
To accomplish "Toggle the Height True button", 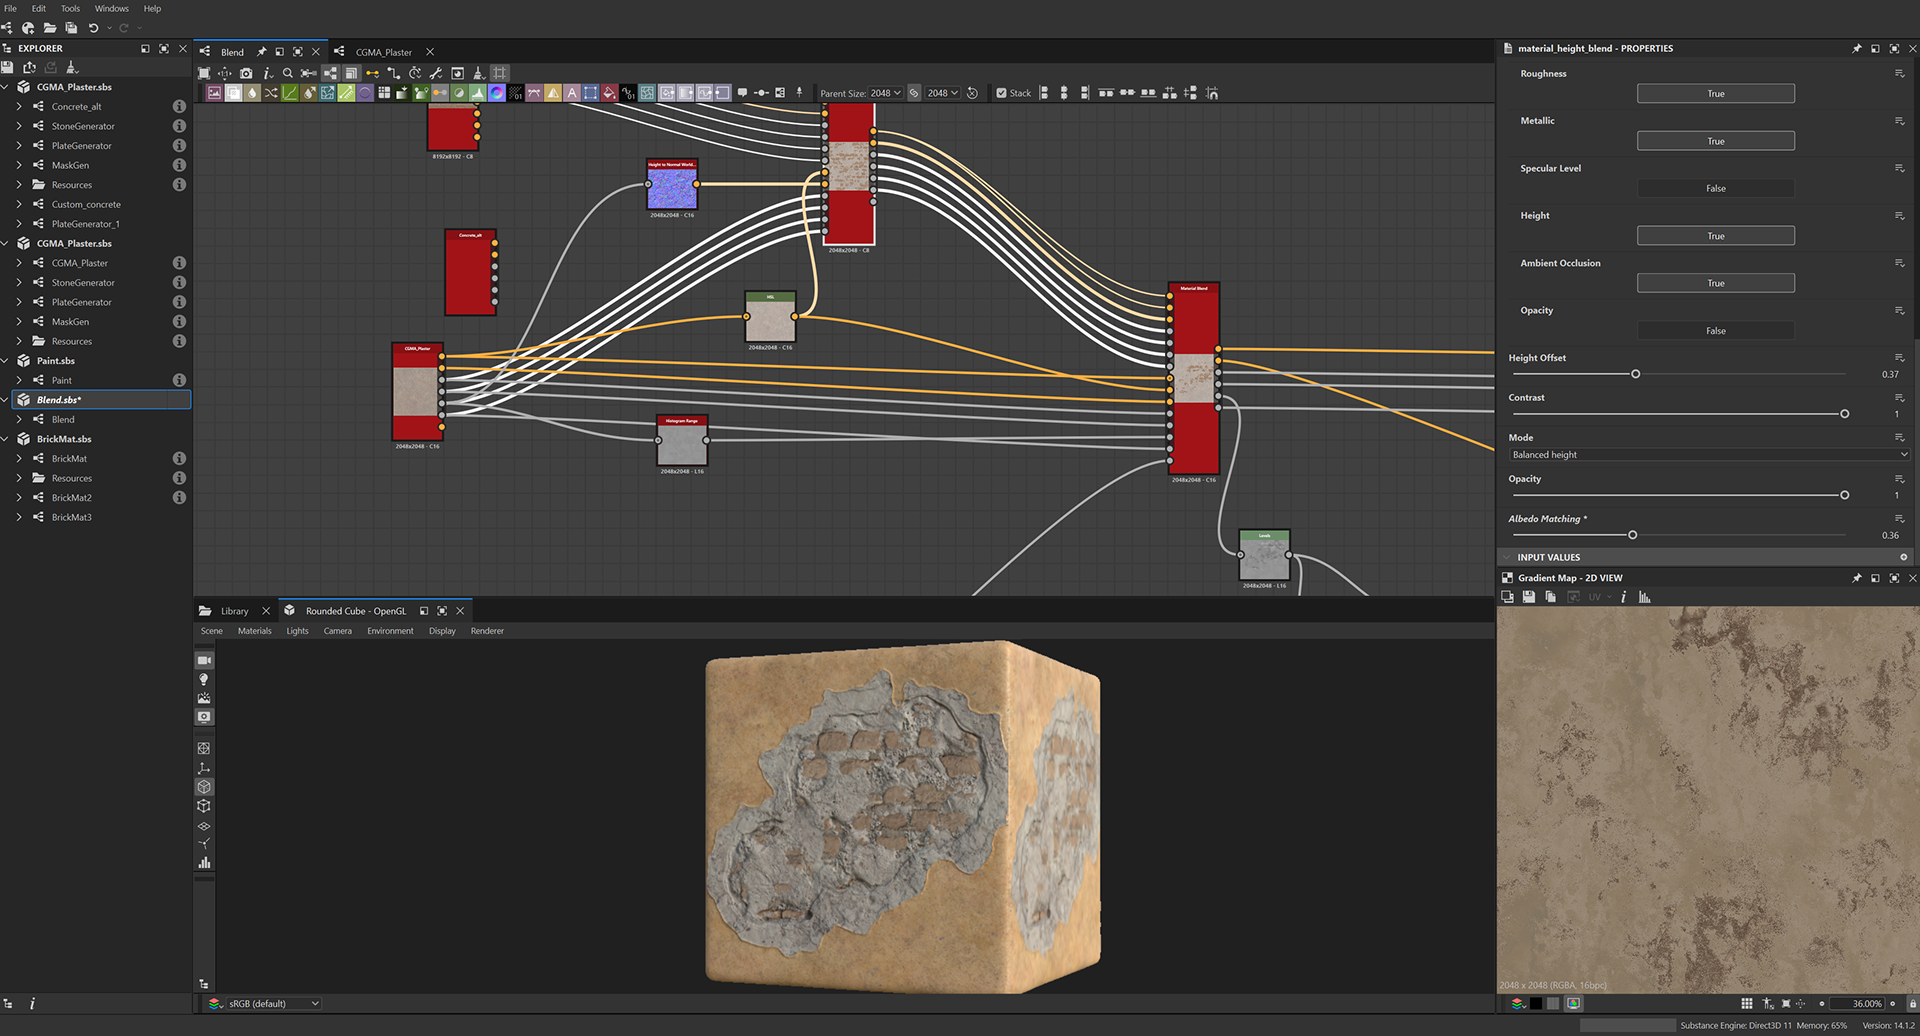I will [1715, 236].
